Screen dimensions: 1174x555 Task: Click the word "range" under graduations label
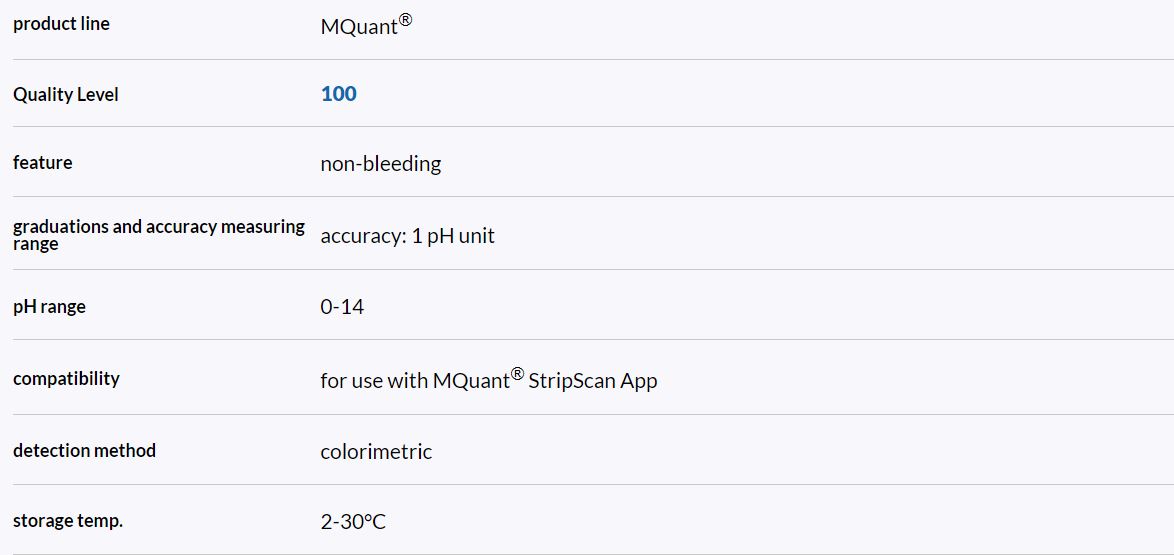(35, 244)
